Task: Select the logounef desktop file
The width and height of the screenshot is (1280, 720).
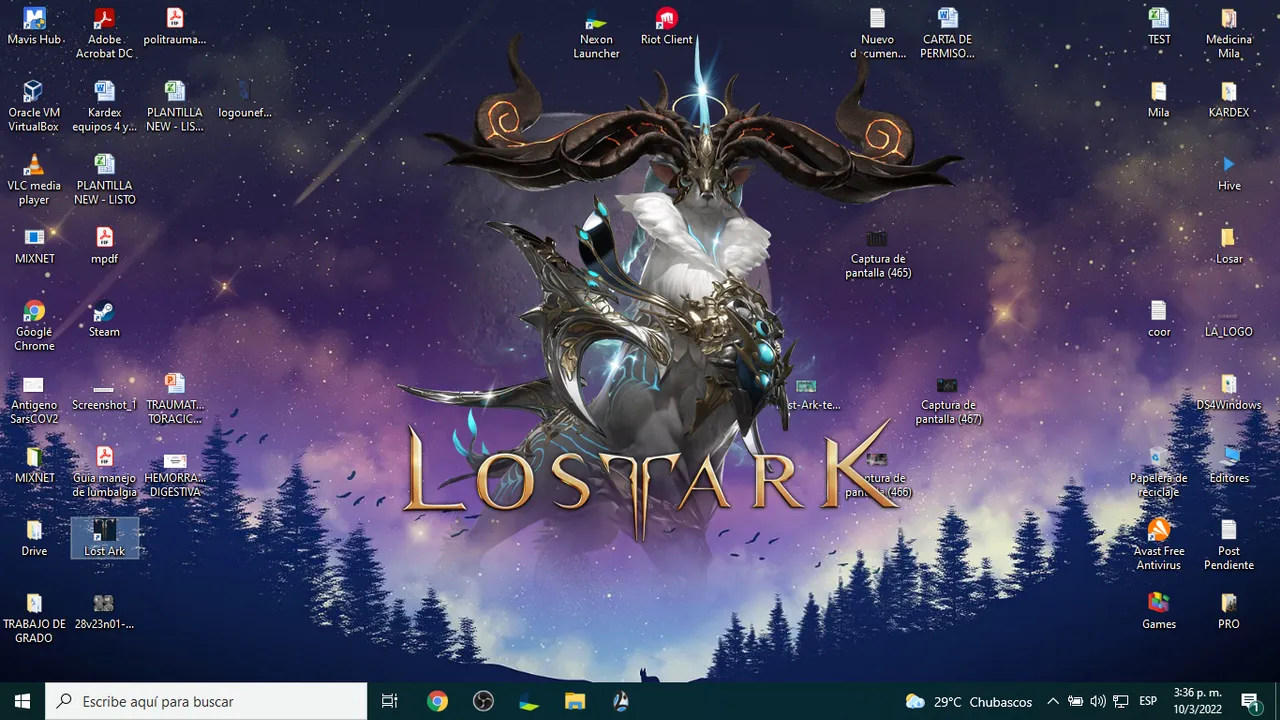Action: [x=245, y=99]
